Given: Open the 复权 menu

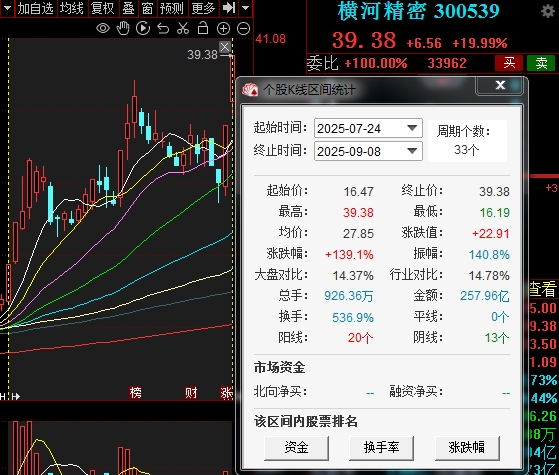Looking at the screenshot, I should tap(102, 8).
